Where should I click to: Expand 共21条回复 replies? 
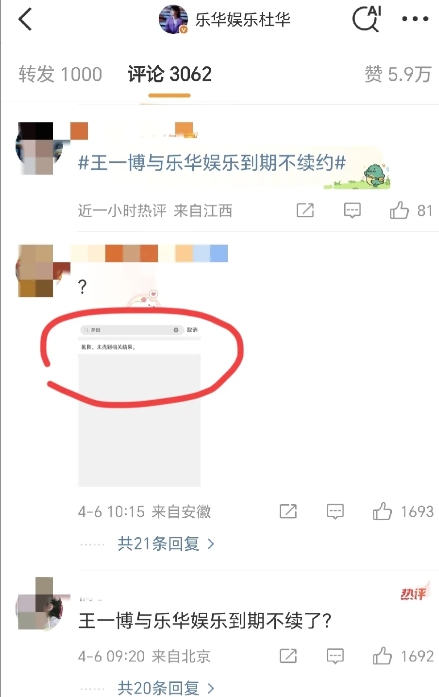[x=166, y=543]
